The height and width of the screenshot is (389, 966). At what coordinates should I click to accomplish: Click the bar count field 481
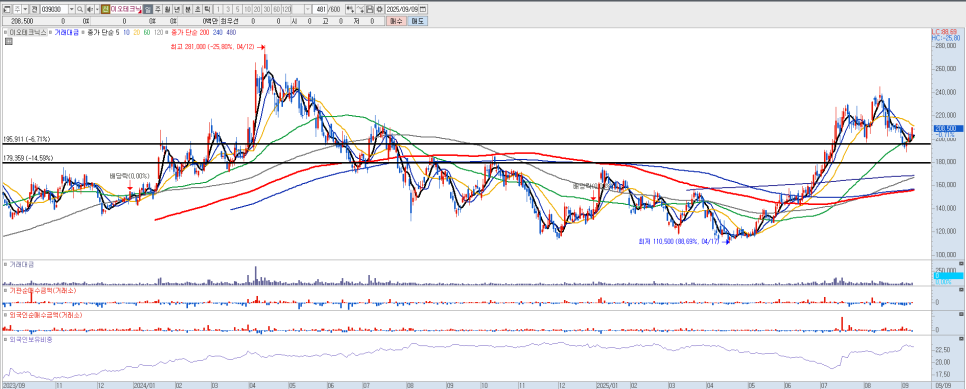pos(320,9)
